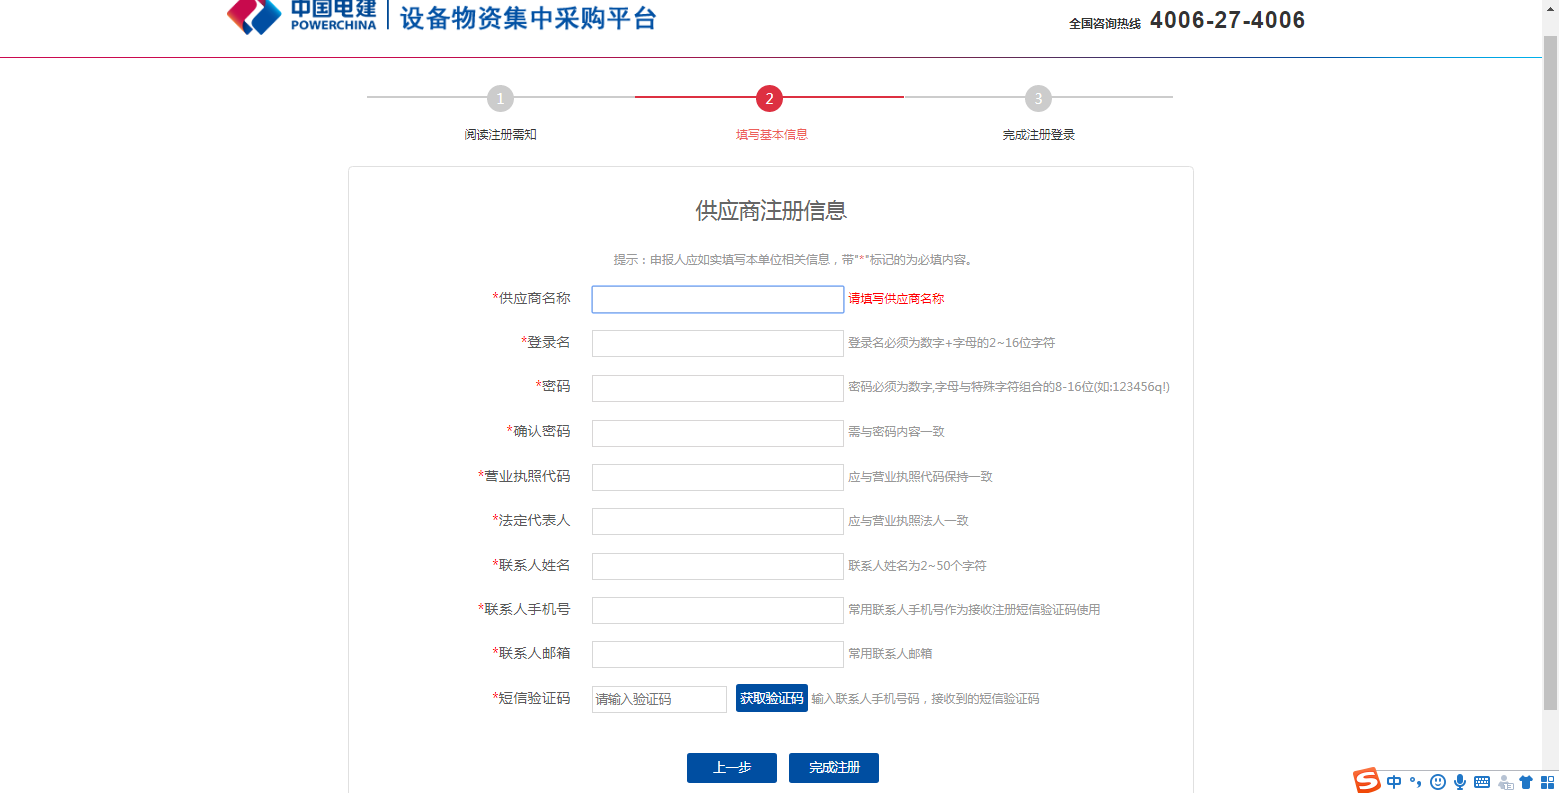
Task: Click the 设备物资集中采购平台 title
Action: click(528, 18)
